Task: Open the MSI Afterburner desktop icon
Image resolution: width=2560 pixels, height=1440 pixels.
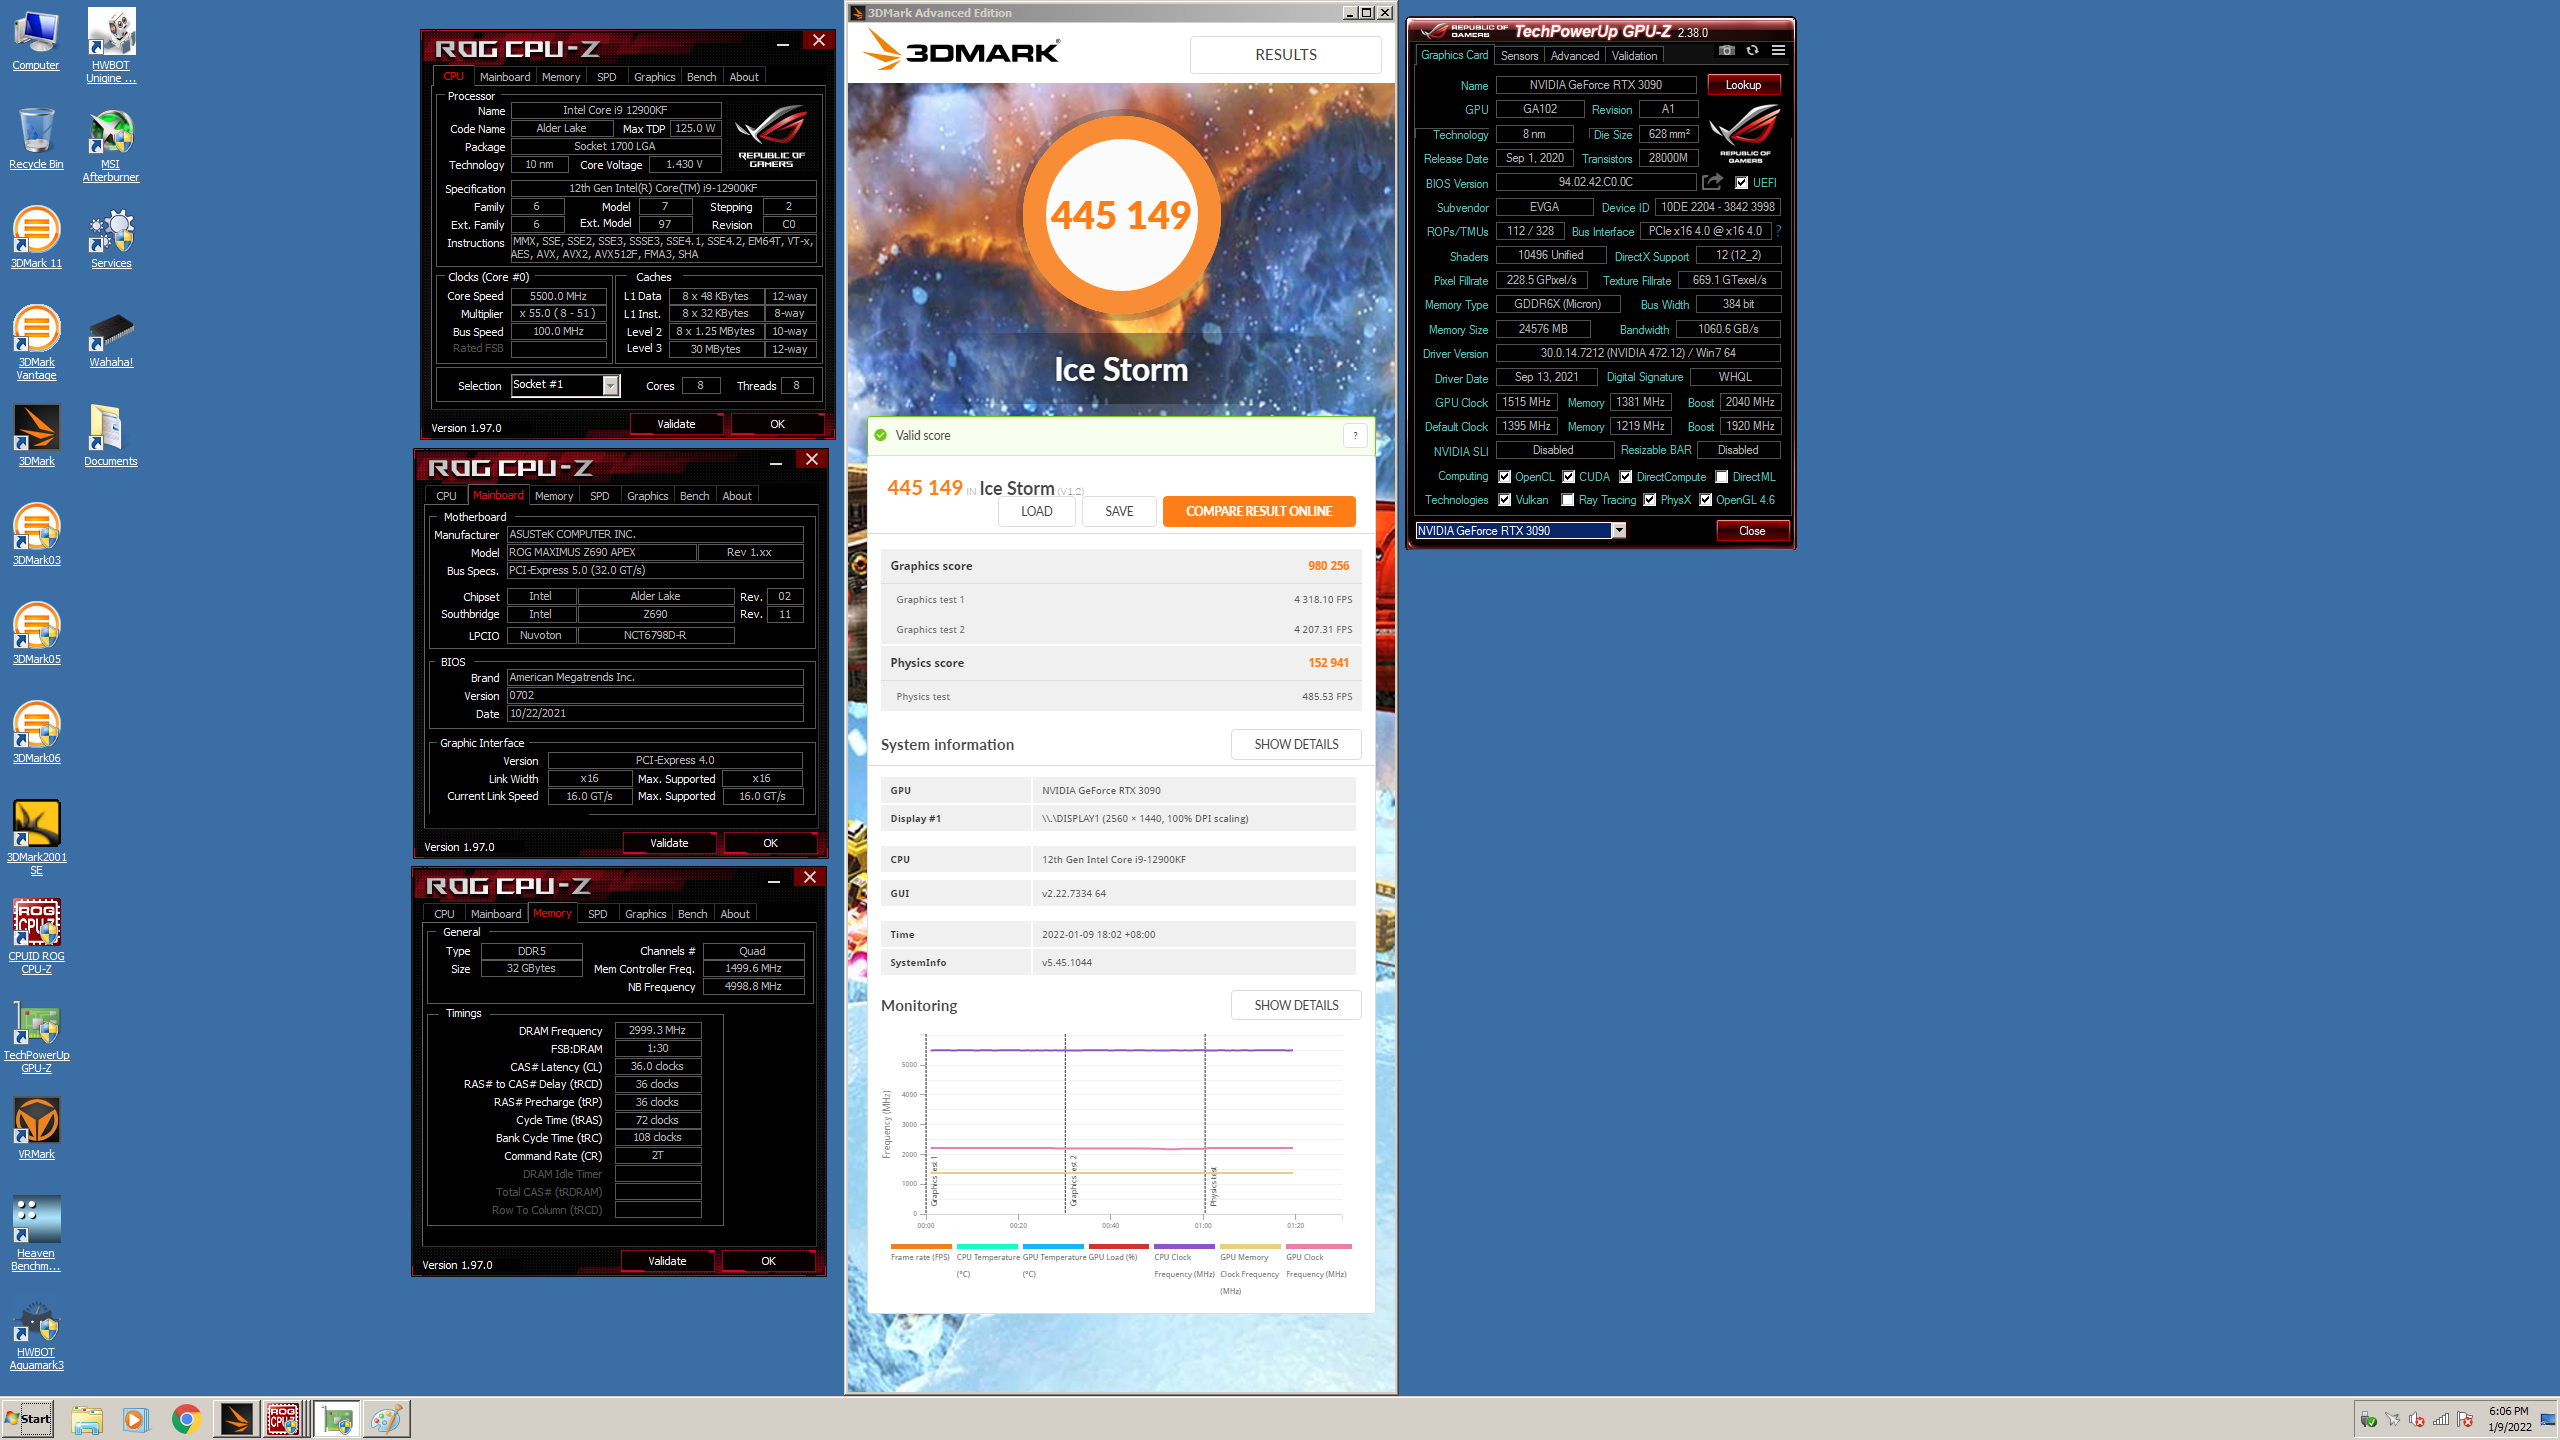Action: click(x=111, y=146)
